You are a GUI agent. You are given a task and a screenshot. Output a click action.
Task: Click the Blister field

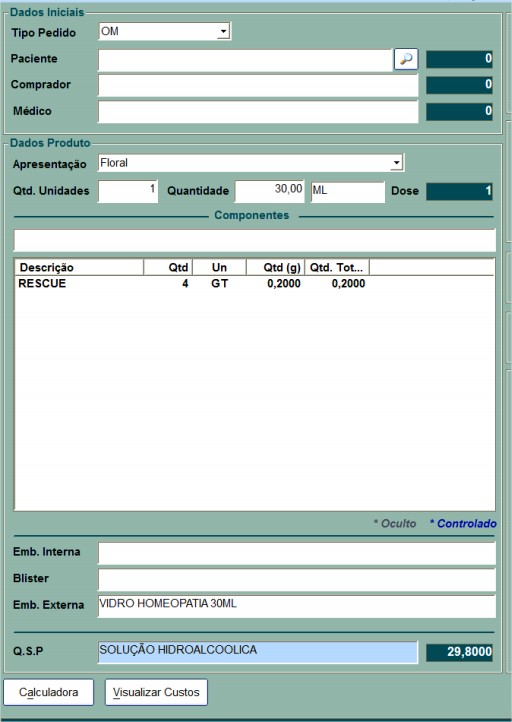[x=297, y=580]
